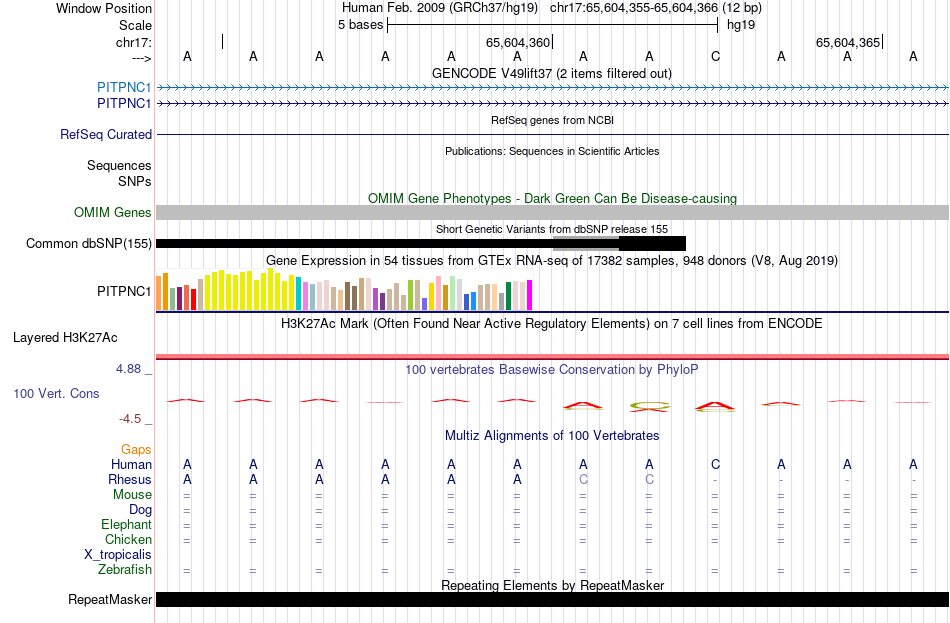Click the red bar in GTEx expression chart
The height and width of the screenshot is (623, 950).
tap(193, 299)
